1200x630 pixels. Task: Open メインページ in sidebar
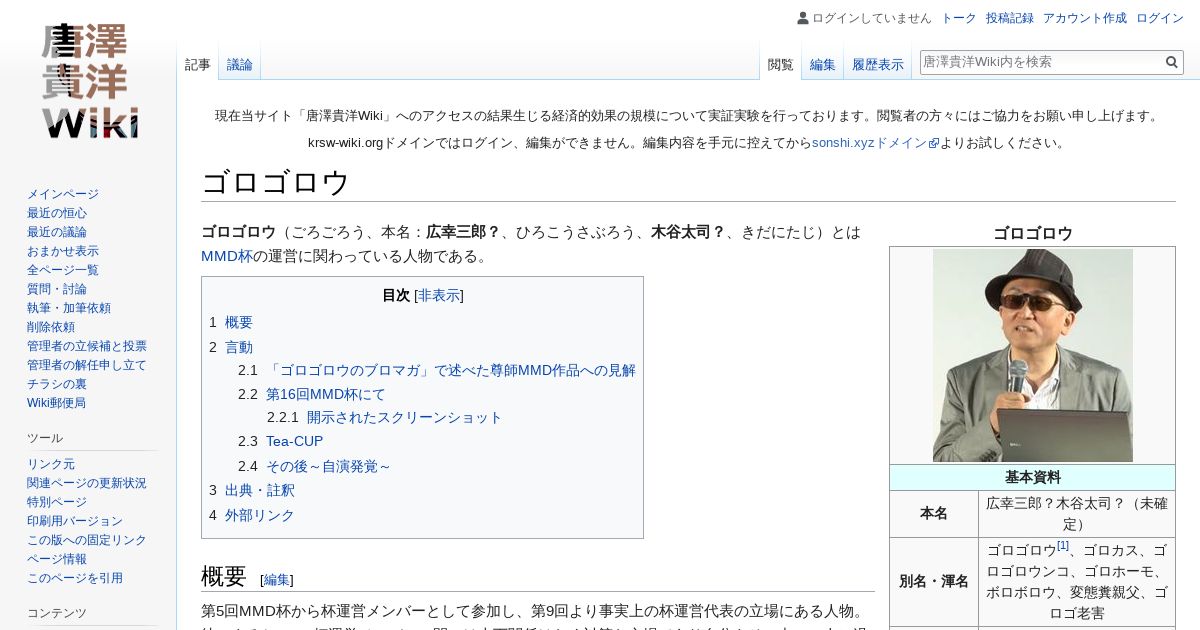(x=63, y=194)
